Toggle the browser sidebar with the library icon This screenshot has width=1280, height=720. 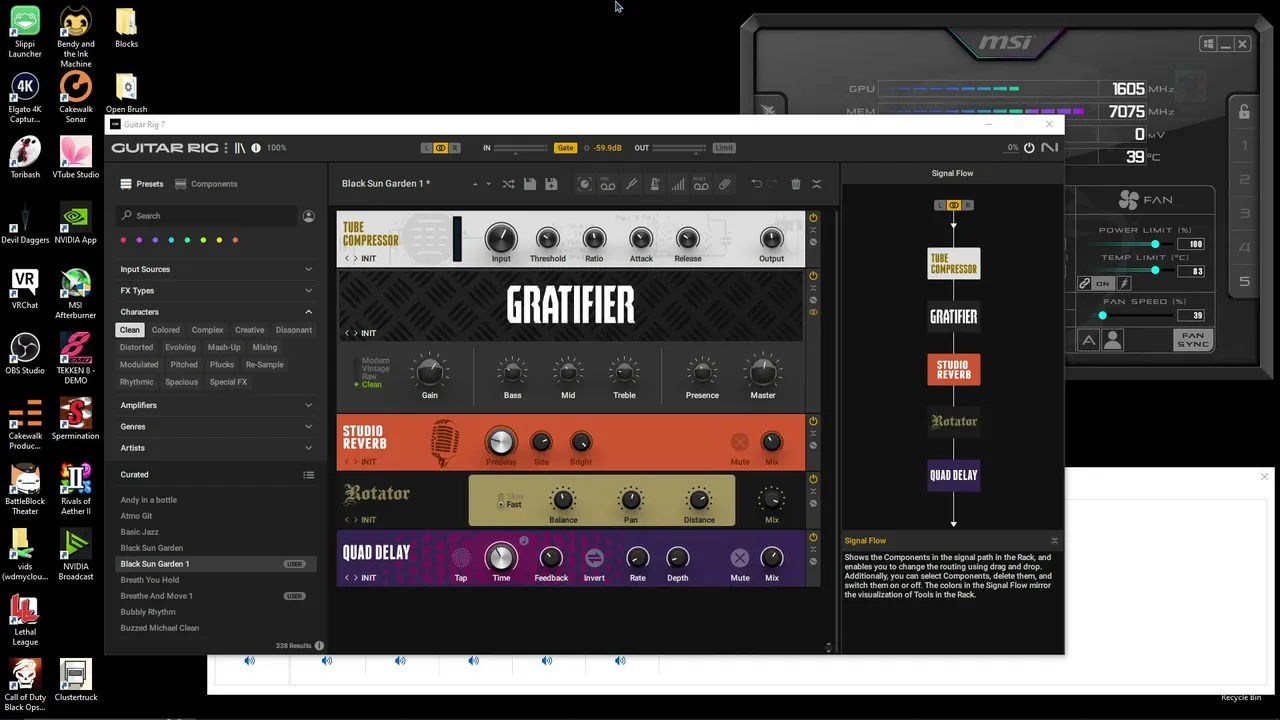(x=240, y=148)
